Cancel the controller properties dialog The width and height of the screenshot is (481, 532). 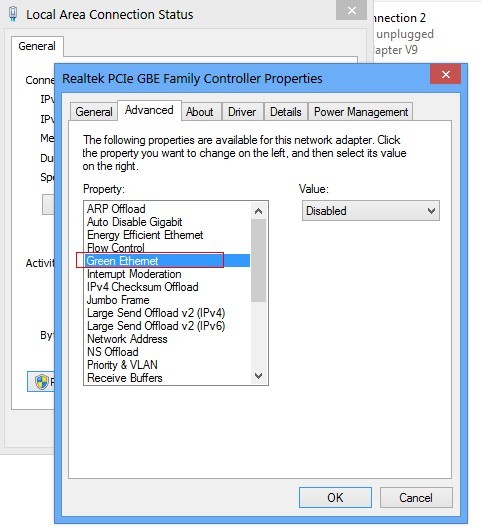416,497
